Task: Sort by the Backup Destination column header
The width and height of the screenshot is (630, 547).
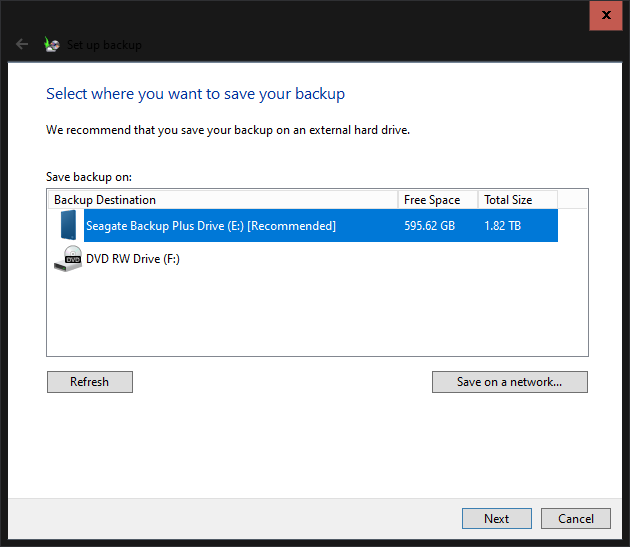Action: [x=224, y=200]
